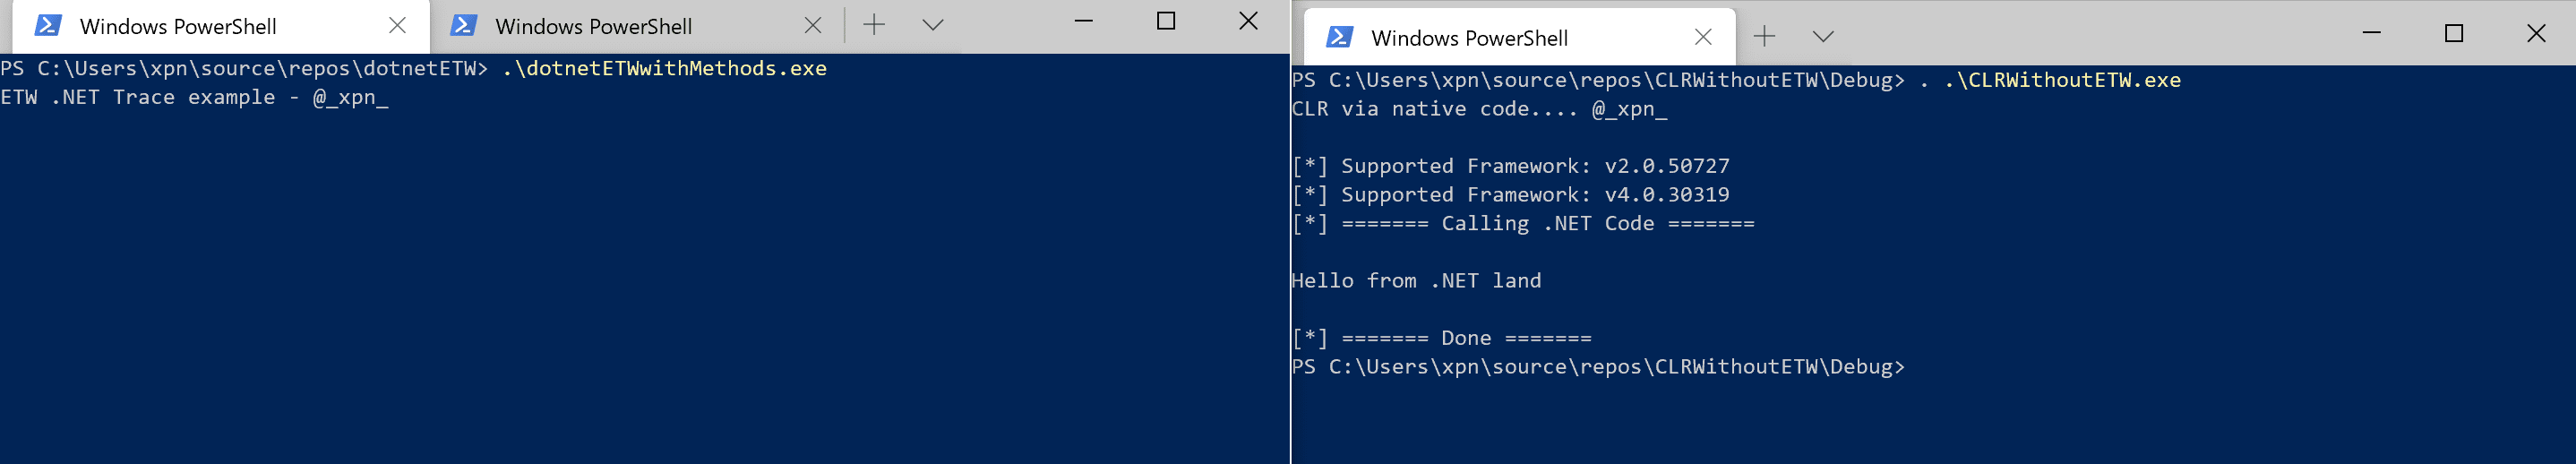Close the PowerShell tab in right window
The height and width of the screenshot is (464, 2576).
(1703, 37)
